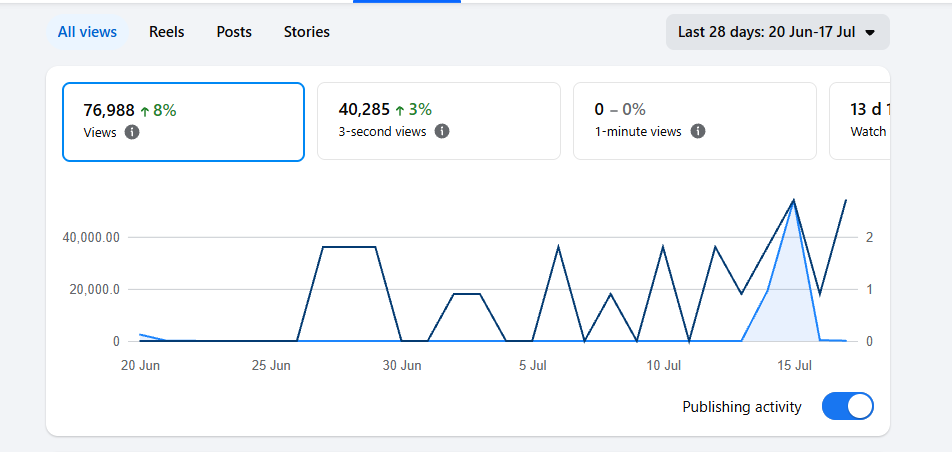Select the 76,988 Views metric card
The width and height of the screenshot is (952, 452).
[183, 122]
